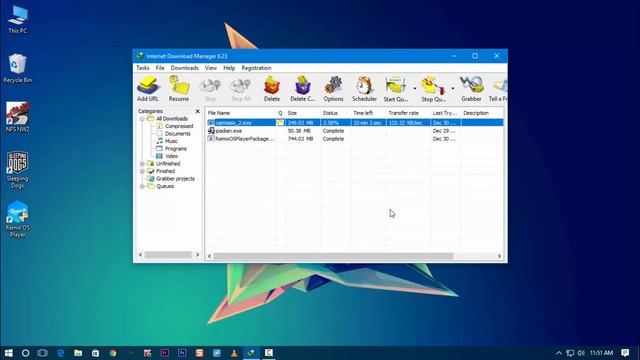Screen dimensions: 640x360
Task: Click the download list horizontal scrollbar
Action: coord(333,256)
